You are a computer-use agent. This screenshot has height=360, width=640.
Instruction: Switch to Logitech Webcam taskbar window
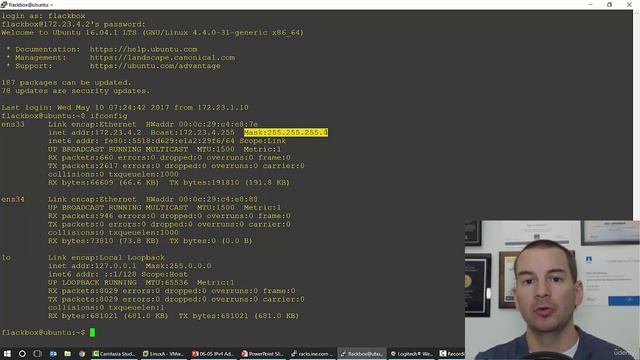pyautogui.click(x=411, y=353)
